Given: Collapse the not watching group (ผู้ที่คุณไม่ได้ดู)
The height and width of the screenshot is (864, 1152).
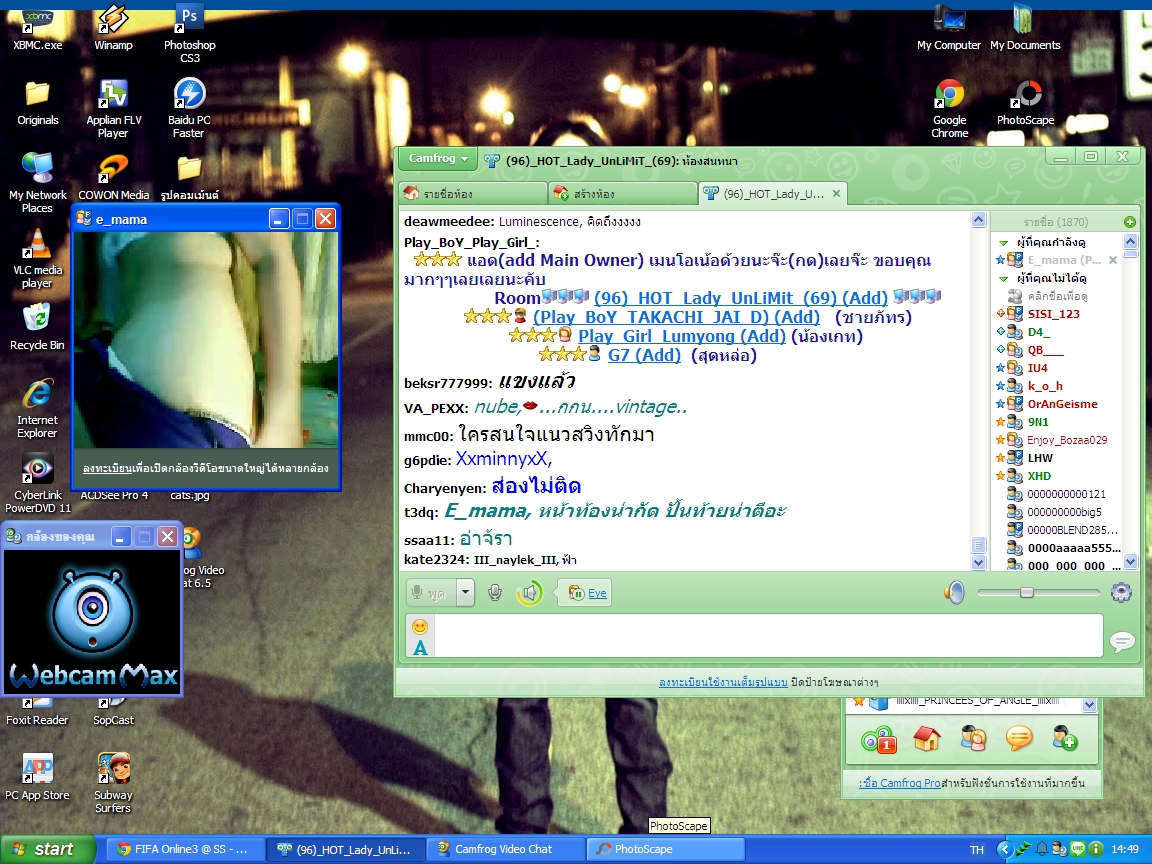Looking at the screenshot, I should pos(1004,278).
